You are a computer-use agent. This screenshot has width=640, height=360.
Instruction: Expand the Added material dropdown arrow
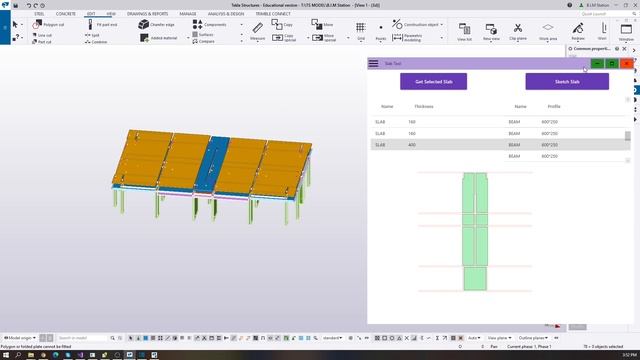pyautogui.click(x=188, y=38)
